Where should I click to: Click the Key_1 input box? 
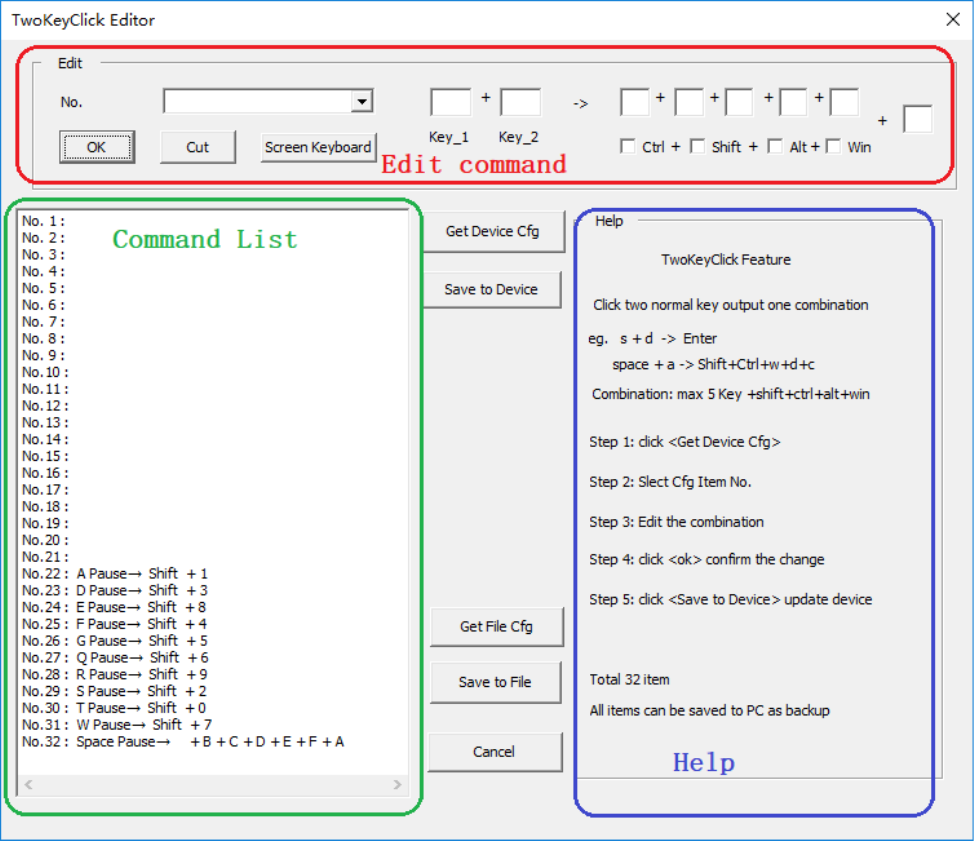click(451, 102)
